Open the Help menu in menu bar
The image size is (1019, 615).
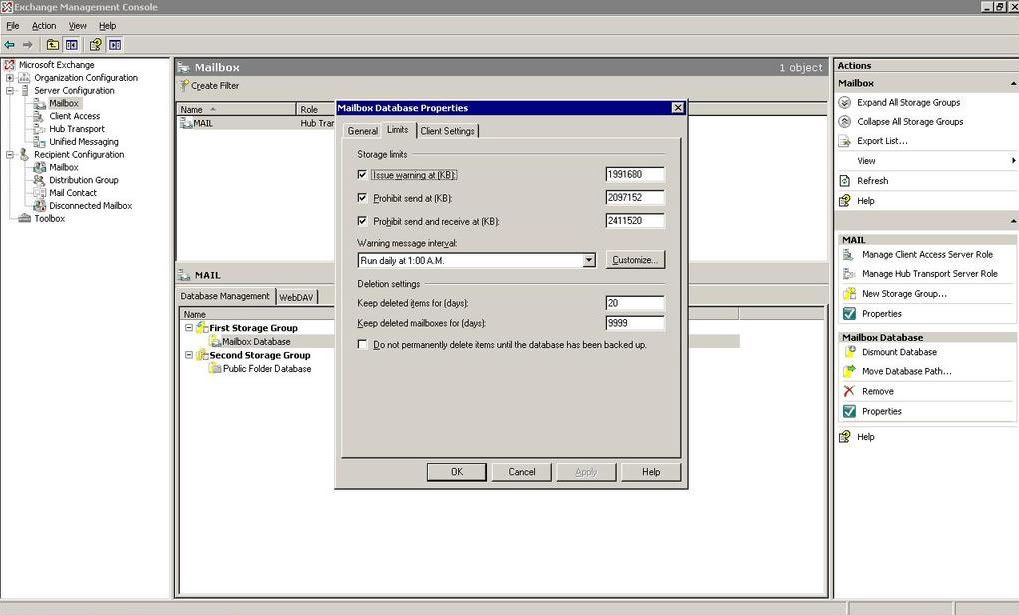[x=108, y=26]
